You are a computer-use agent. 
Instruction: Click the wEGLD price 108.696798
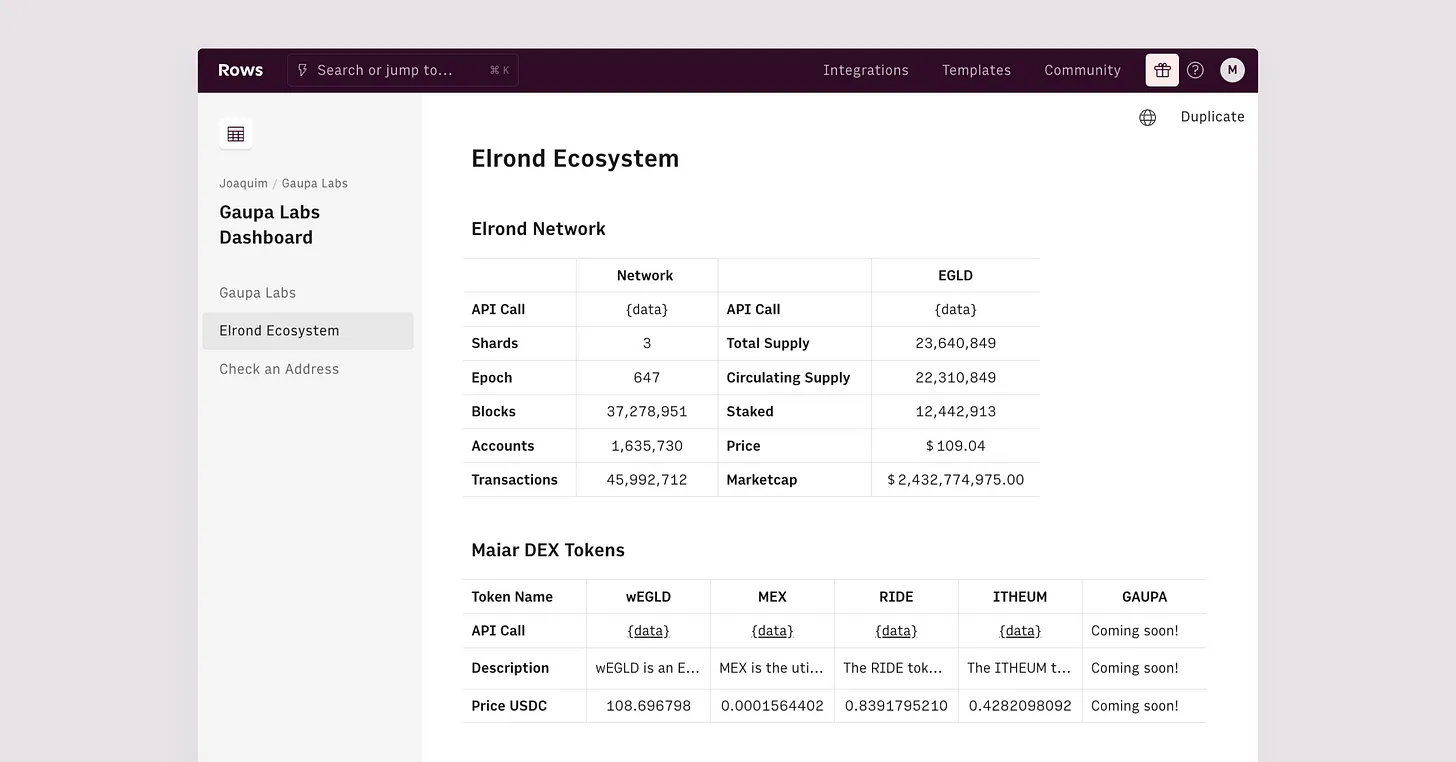coord(648,706)
